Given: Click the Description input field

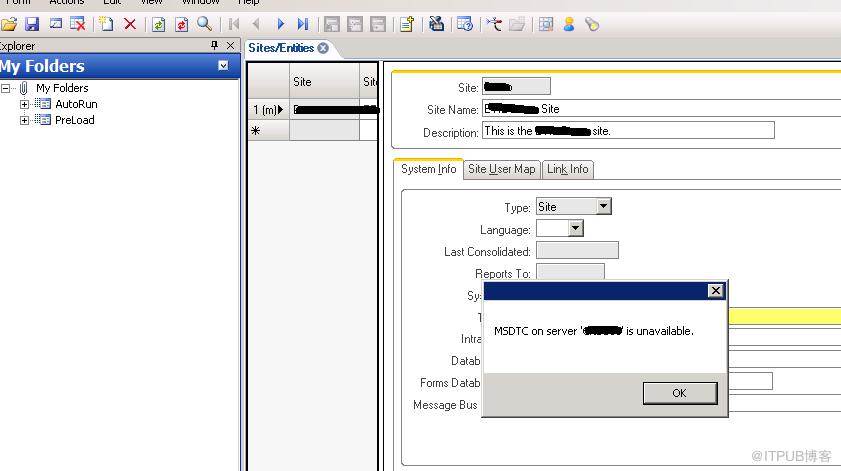Looking at the screenshot, I should click(x=628, y=130).
